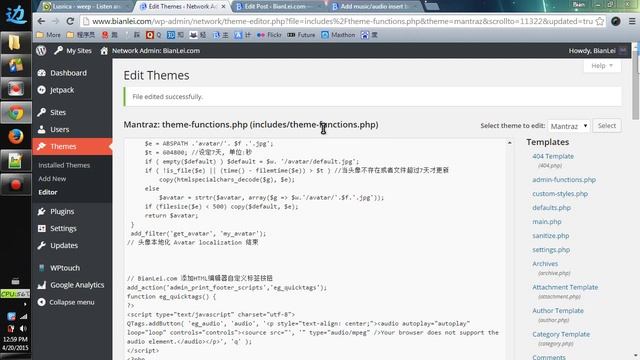Click the Themes brush icon
640x360 pixels.
(x=42, y=146)
